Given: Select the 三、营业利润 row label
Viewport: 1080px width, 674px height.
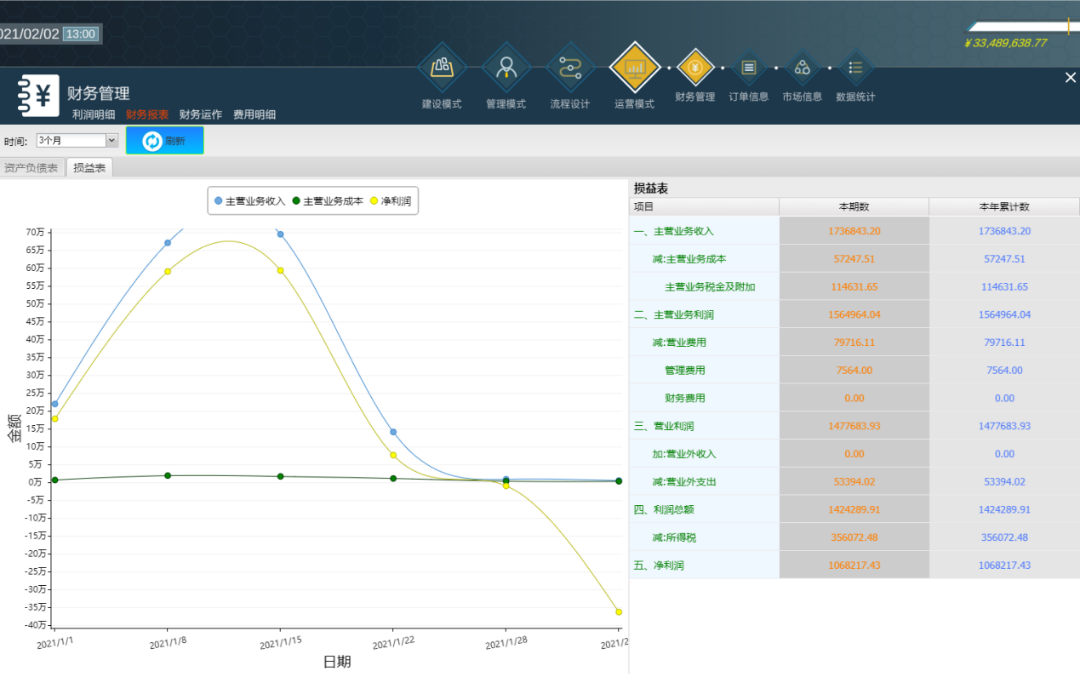Looking at the screenshot, I should (664, 426).
